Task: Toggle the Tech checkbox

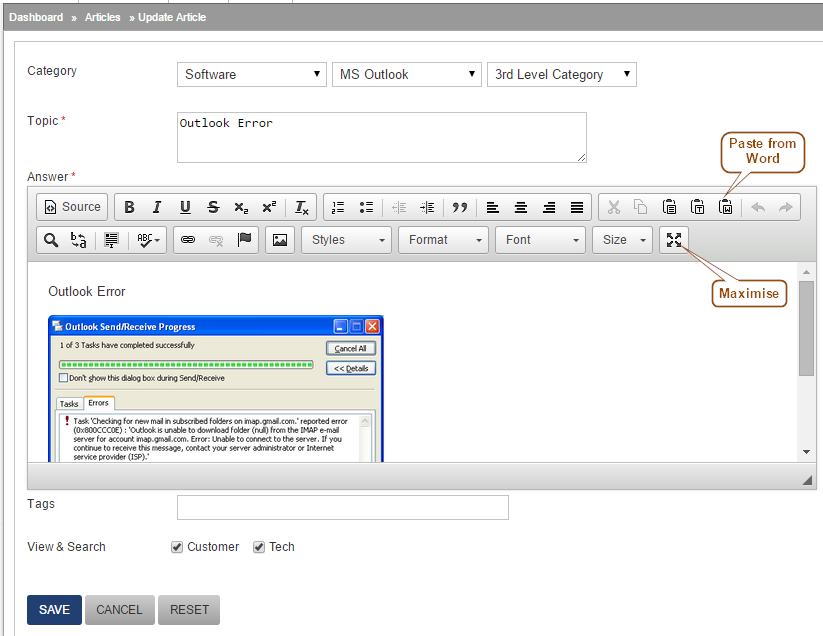Action: coord(259,547)
